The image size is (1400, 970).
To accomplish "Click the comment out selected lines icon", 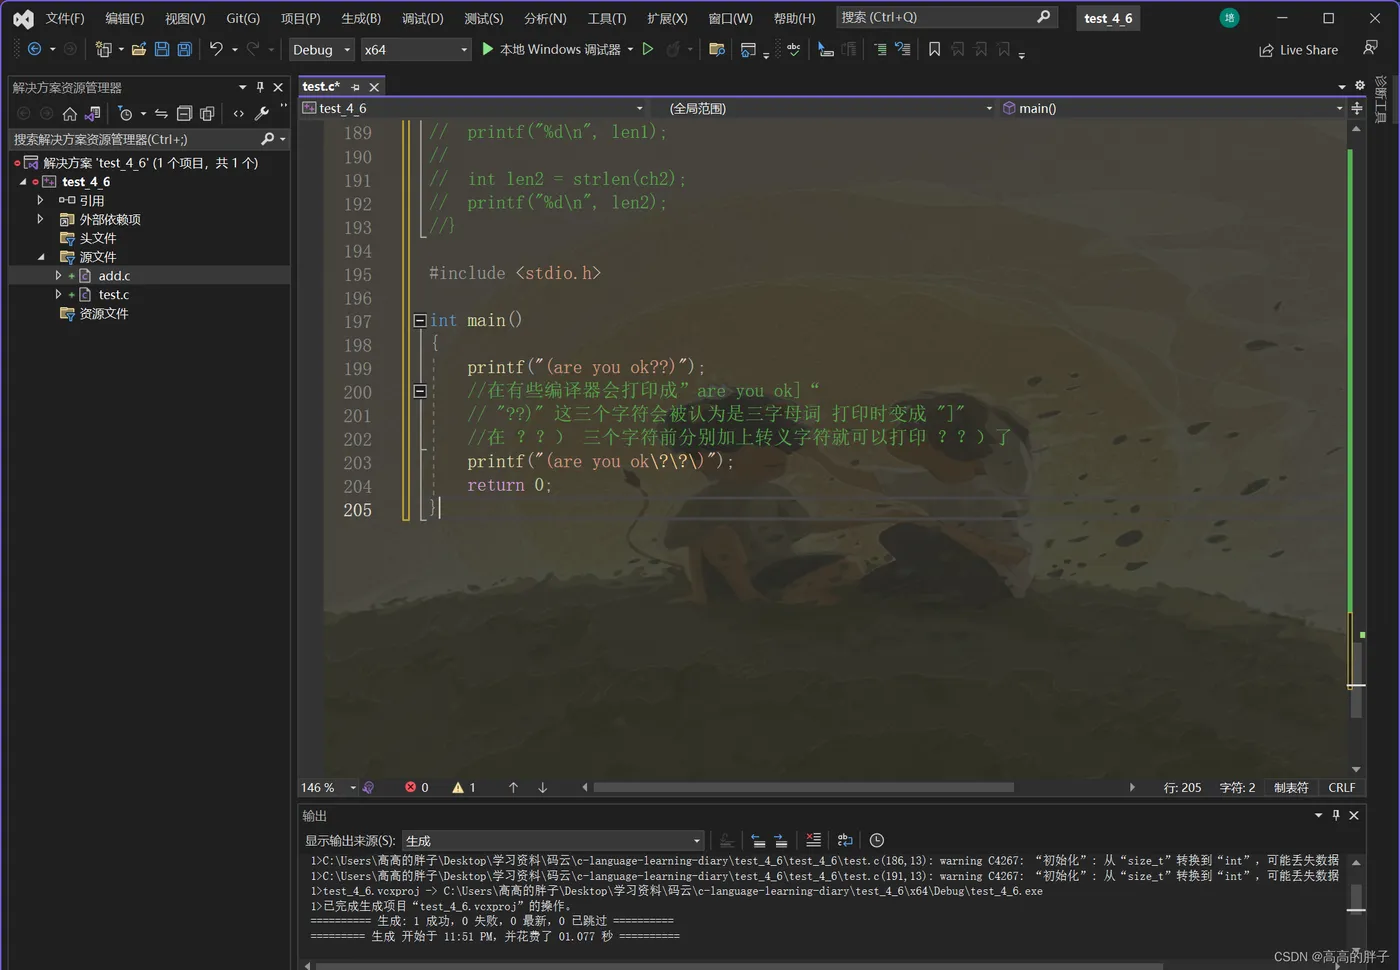I will (880, 49).
